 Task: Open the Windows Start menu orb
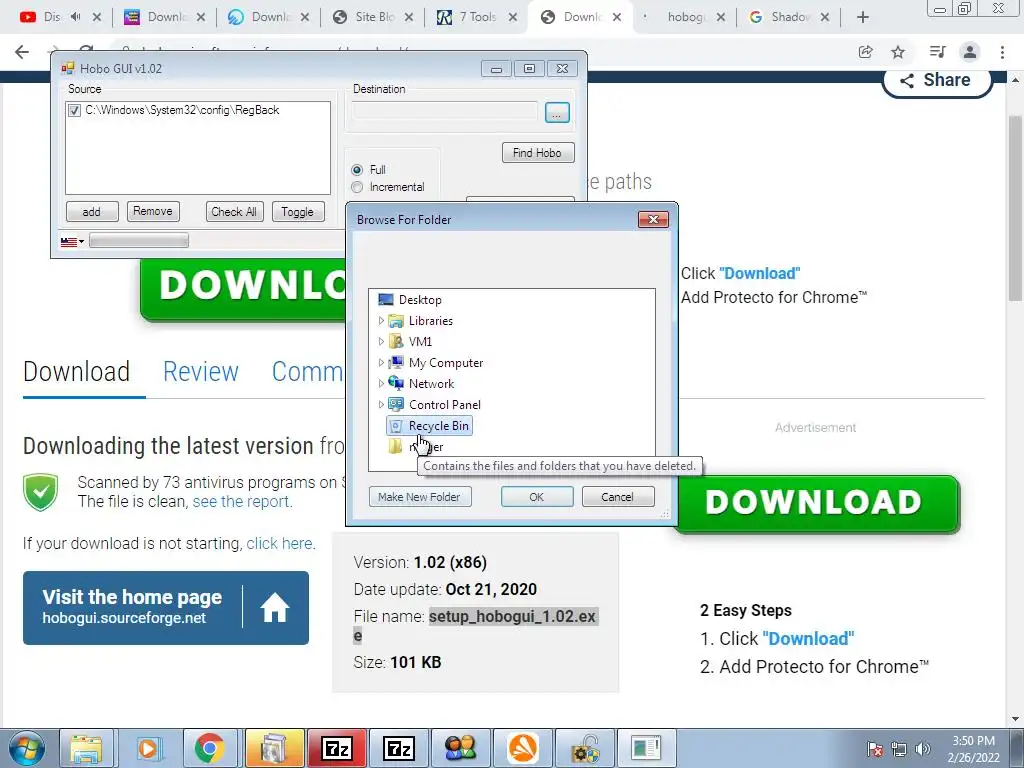(x=27, y=748)
